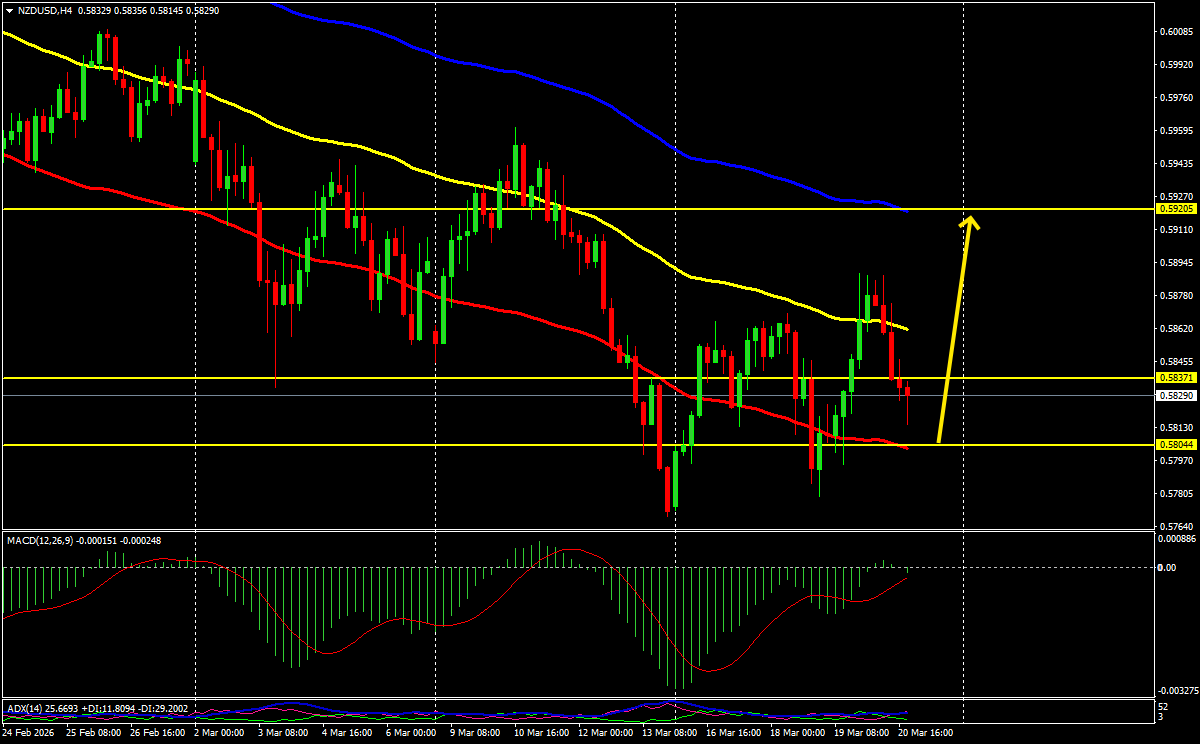1200x744 pixels.
Task: Click the 0.57805 value on price scale
Action: (1176, 494)
